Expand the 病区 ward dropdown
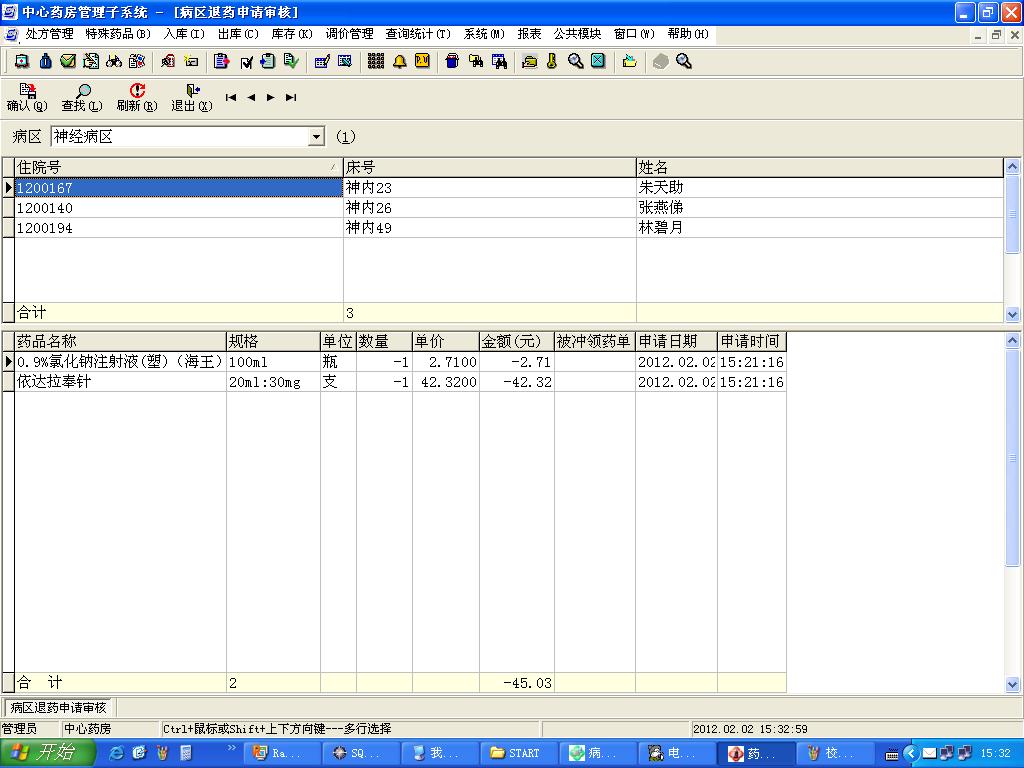The width and height of the screenshot is (1024, 768). pyautogui.click(x=317, y=136)
